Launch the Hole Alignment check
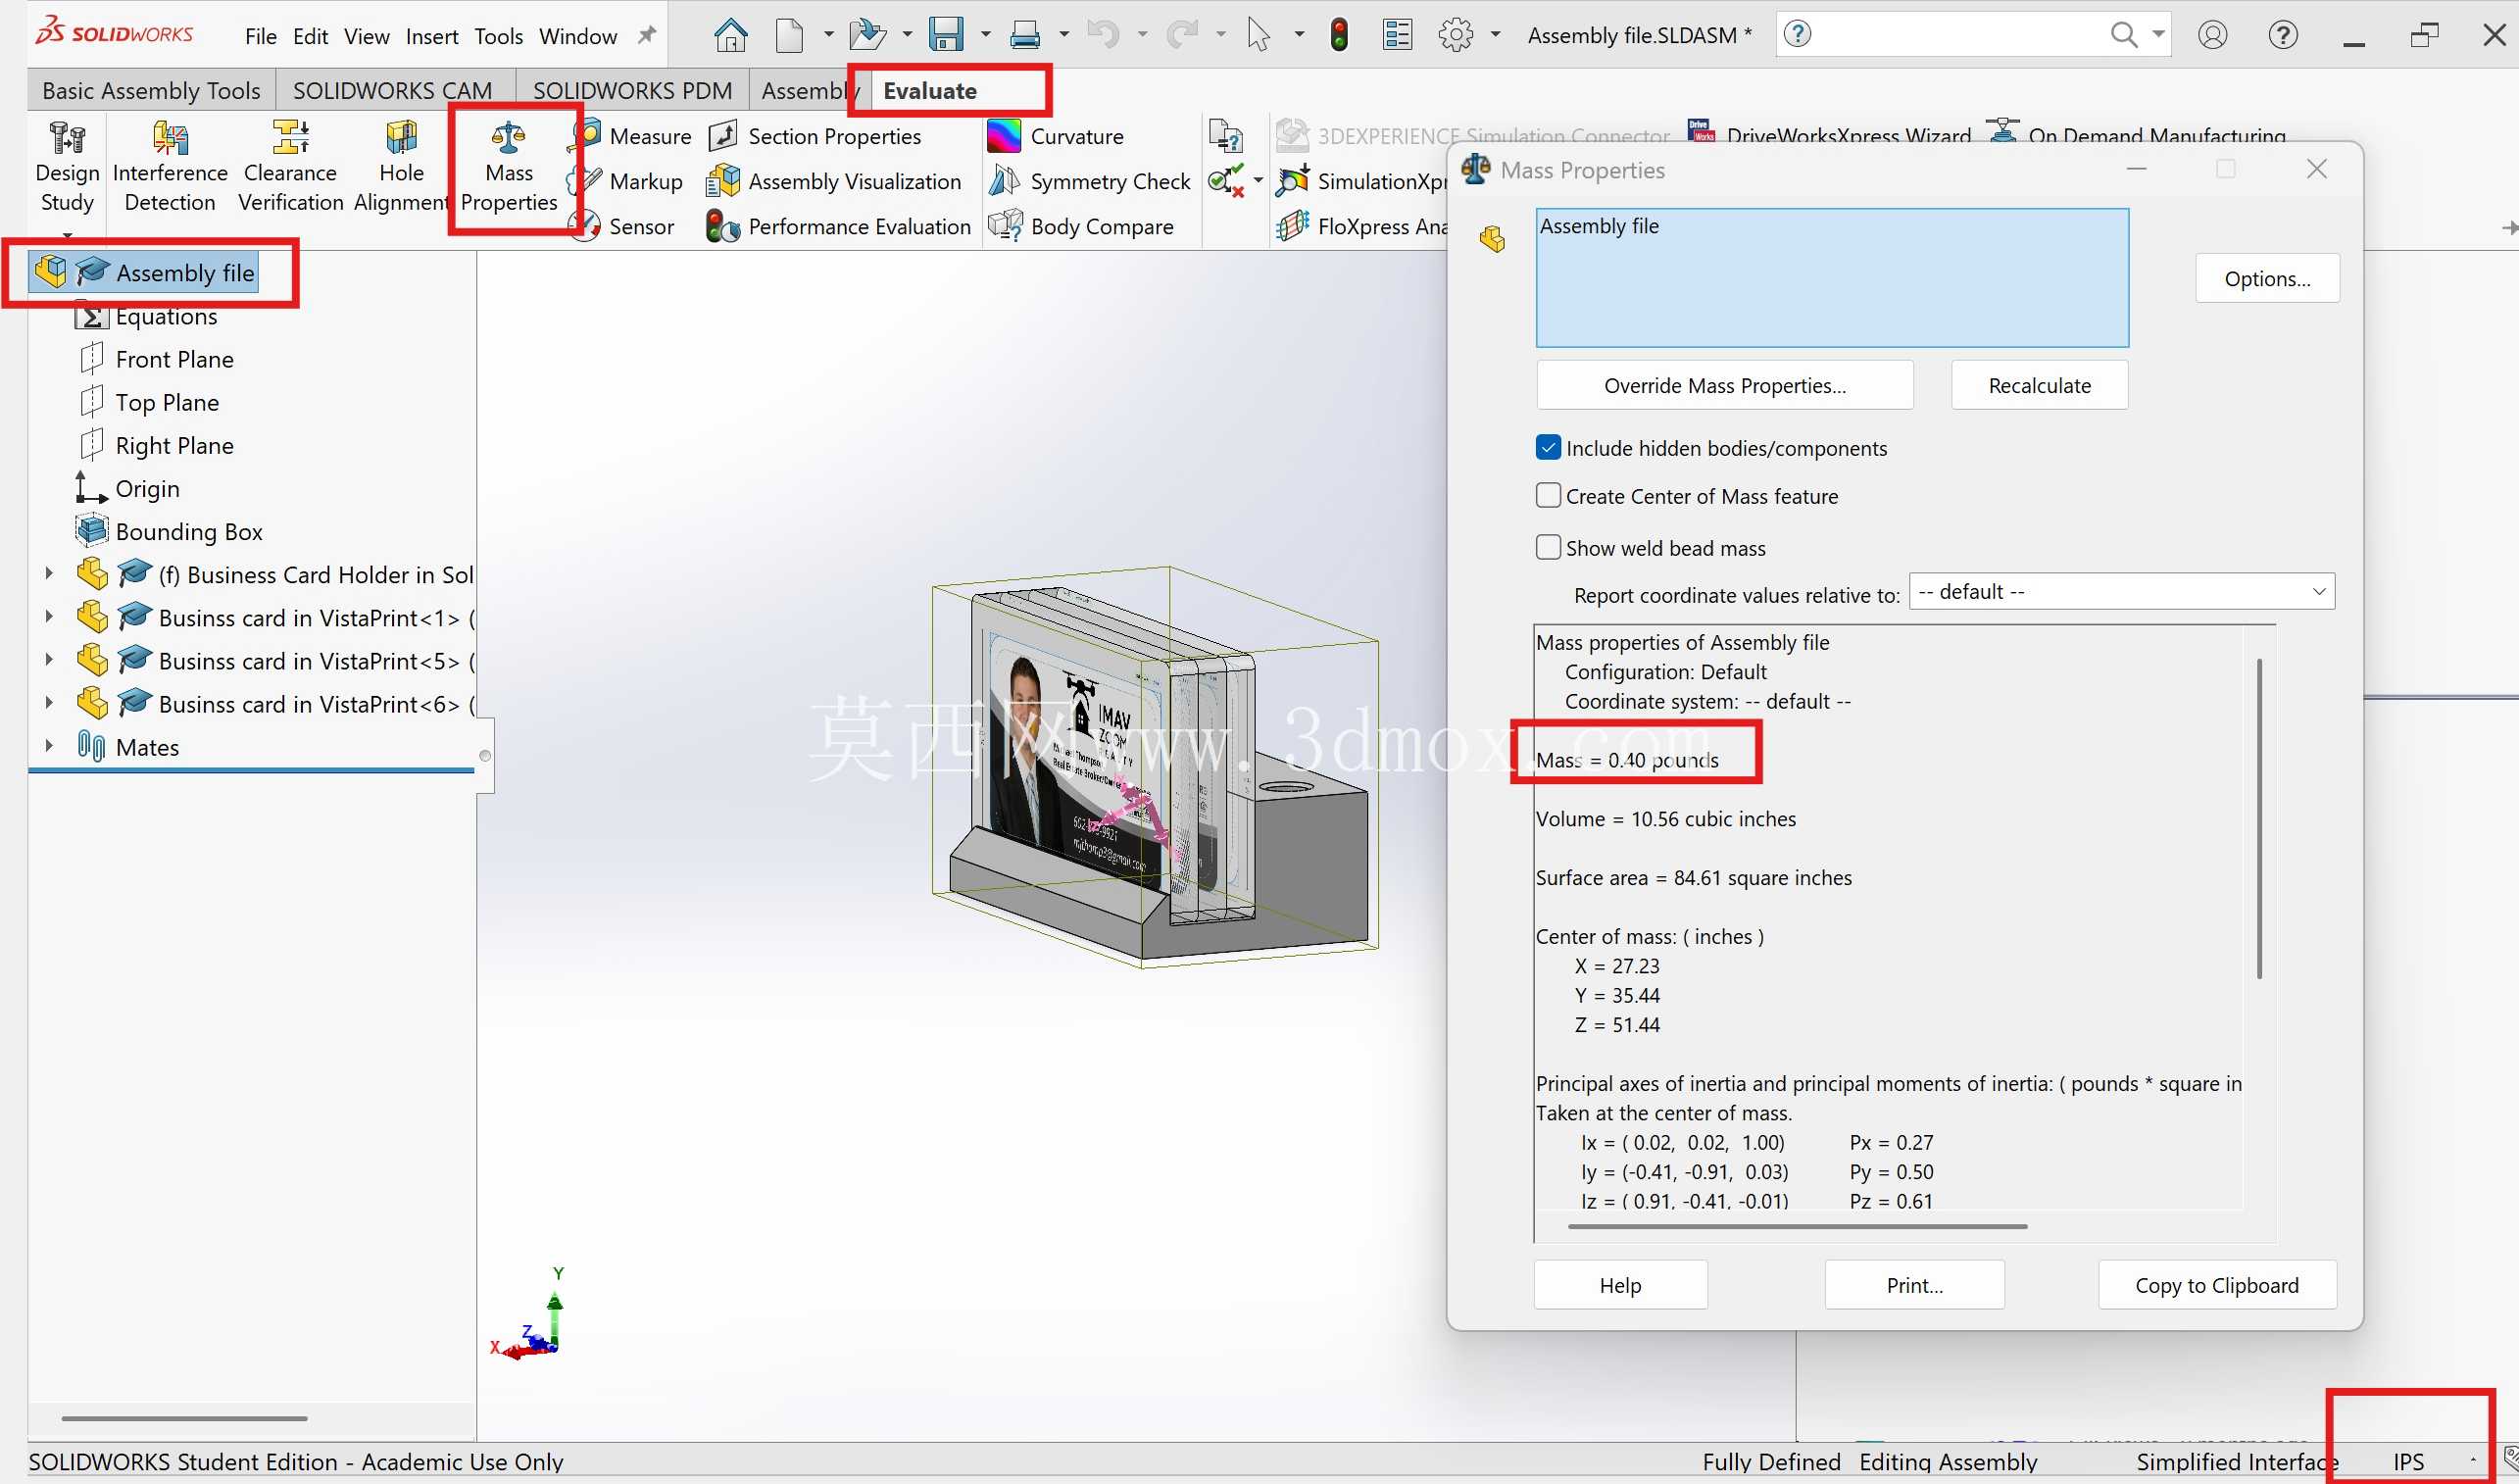Image resolution: width=2519 pixels, height=1484 pixels. coord(401,166)
